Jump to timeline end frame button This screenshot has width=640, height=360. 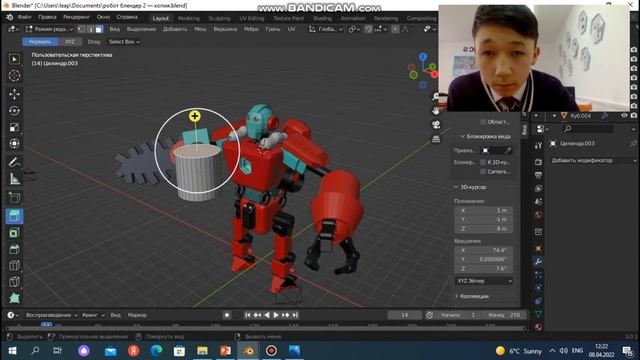pyautogui.click(x=295, y=315)
